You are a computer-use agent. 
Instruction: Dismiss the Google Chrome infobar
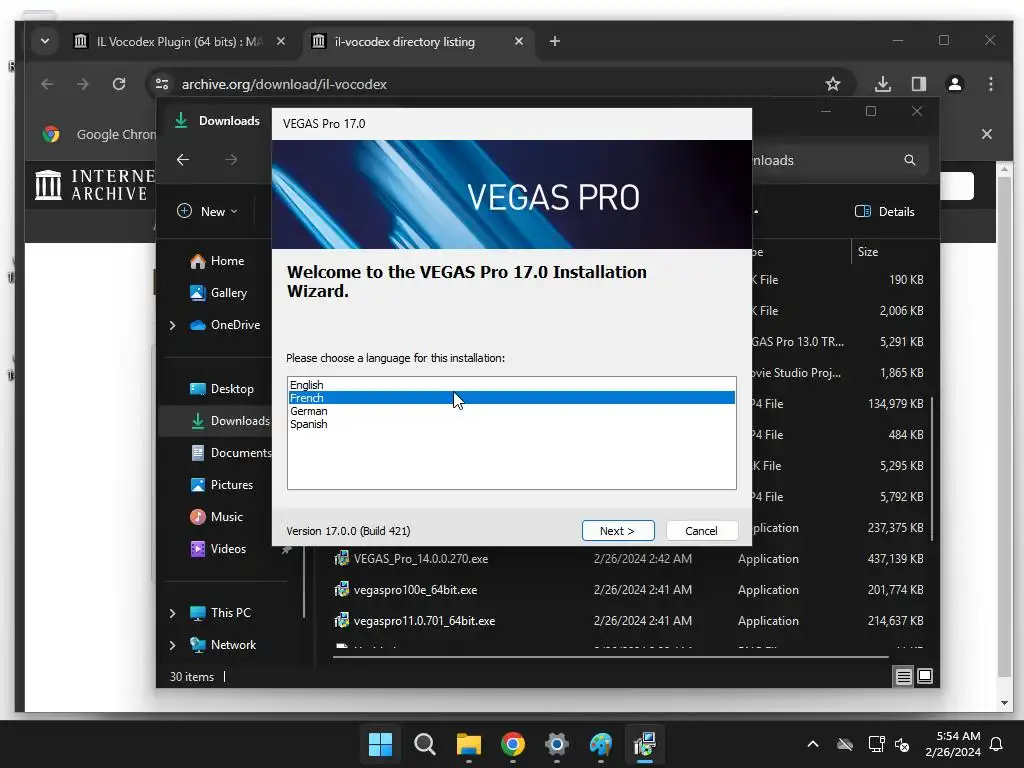click(x=987, y=134)
